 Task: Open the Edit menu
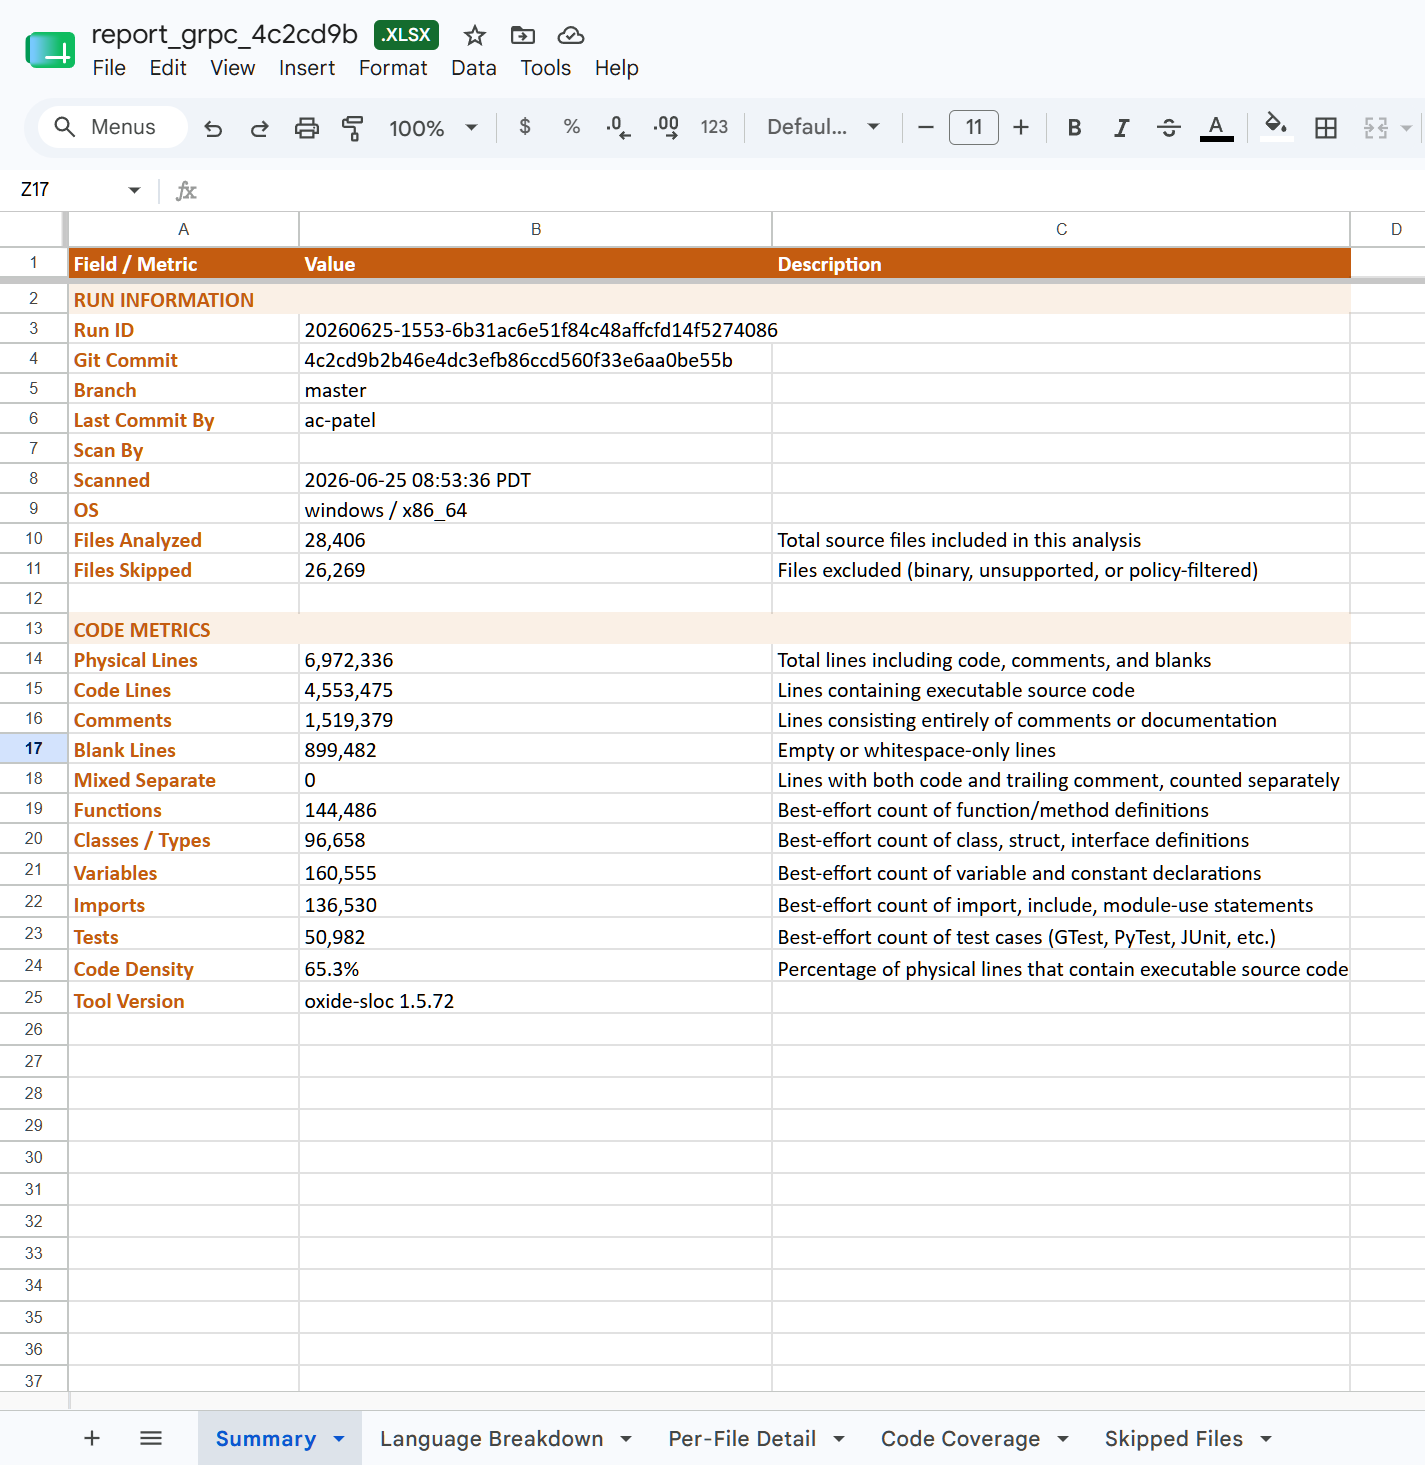pyautogui.click(x=168, y=68)
